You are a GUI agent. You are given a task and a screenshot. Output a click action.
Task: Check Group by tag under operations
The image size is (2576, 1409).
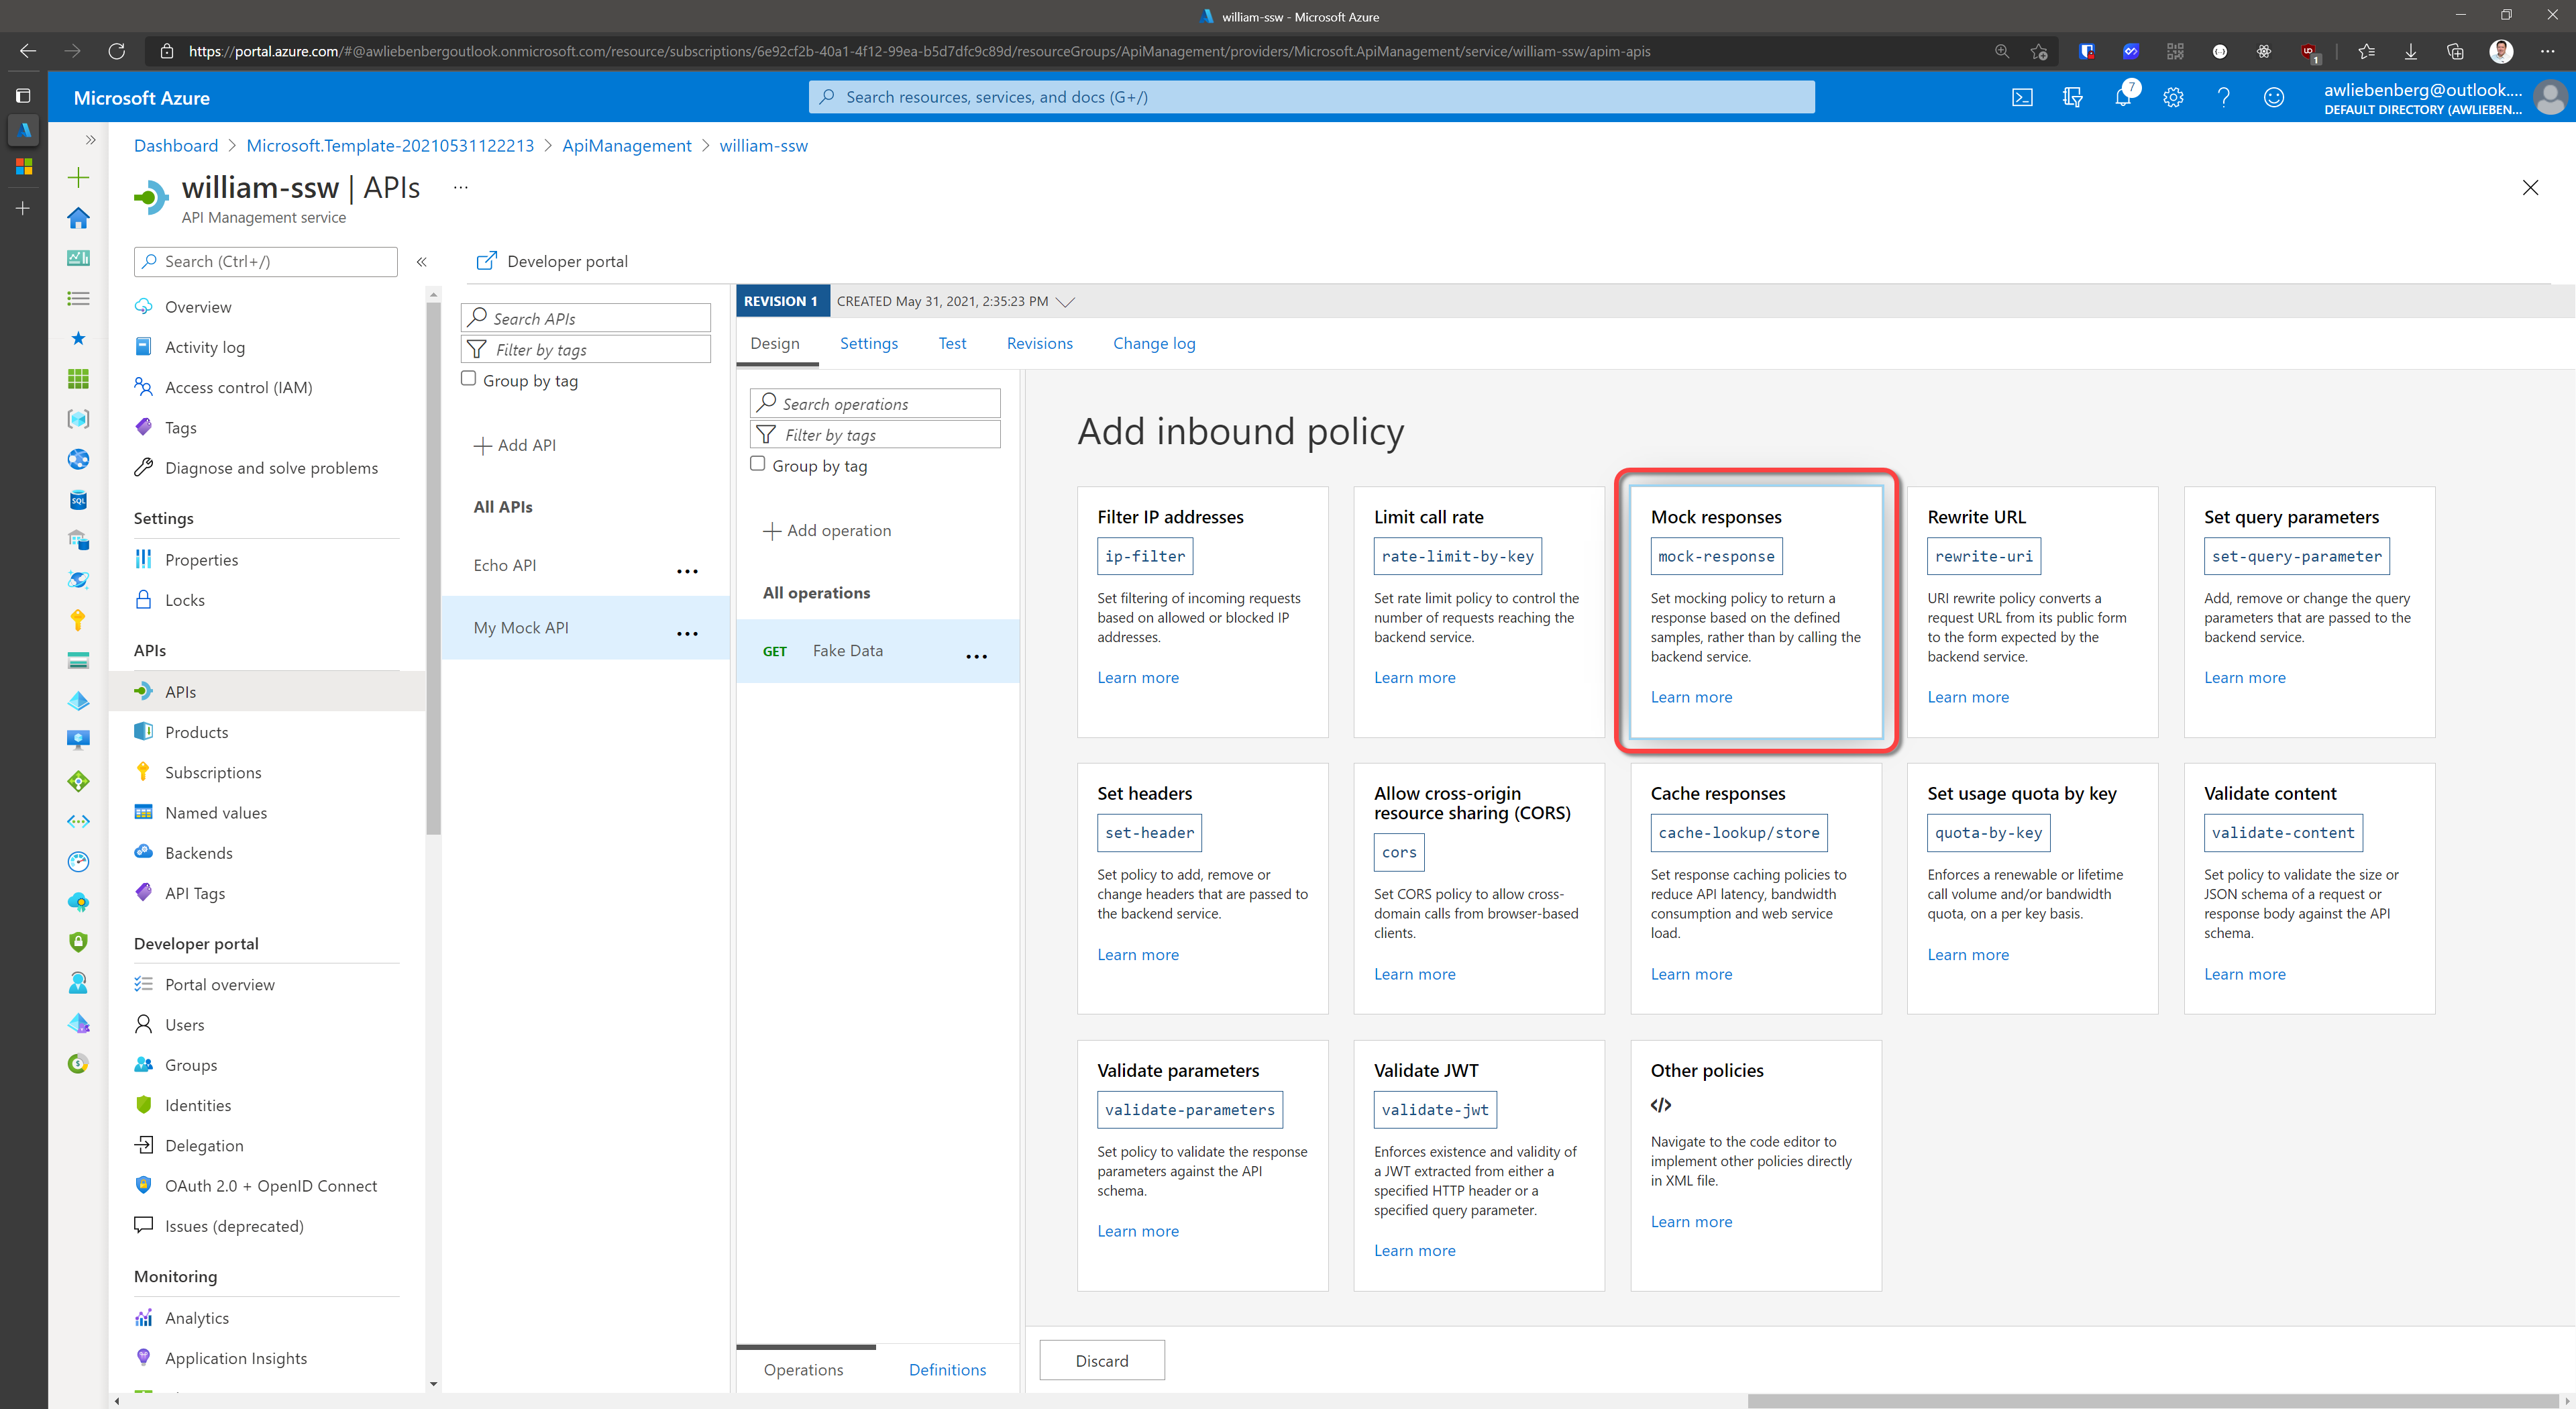(x=758, y=464)
